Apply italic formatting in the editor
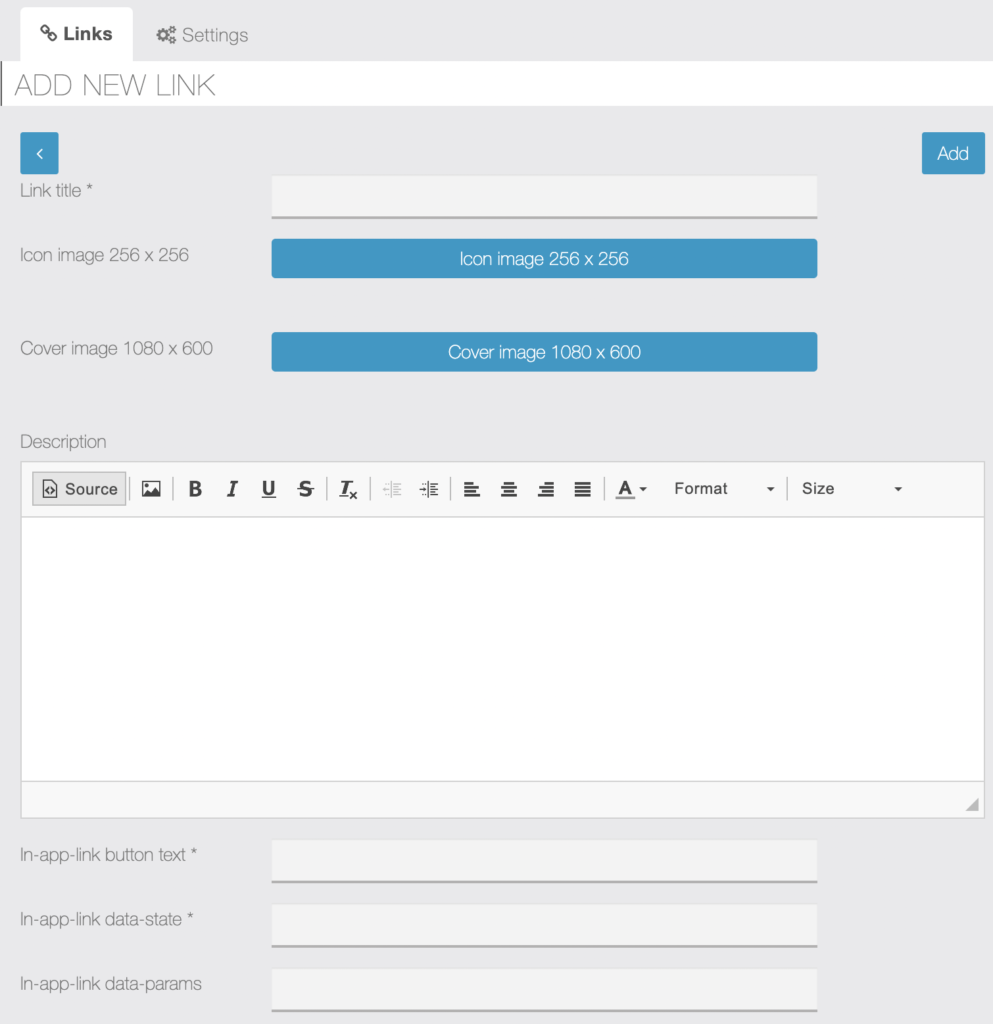The image size is (993, 1024). tap(232, 489)
